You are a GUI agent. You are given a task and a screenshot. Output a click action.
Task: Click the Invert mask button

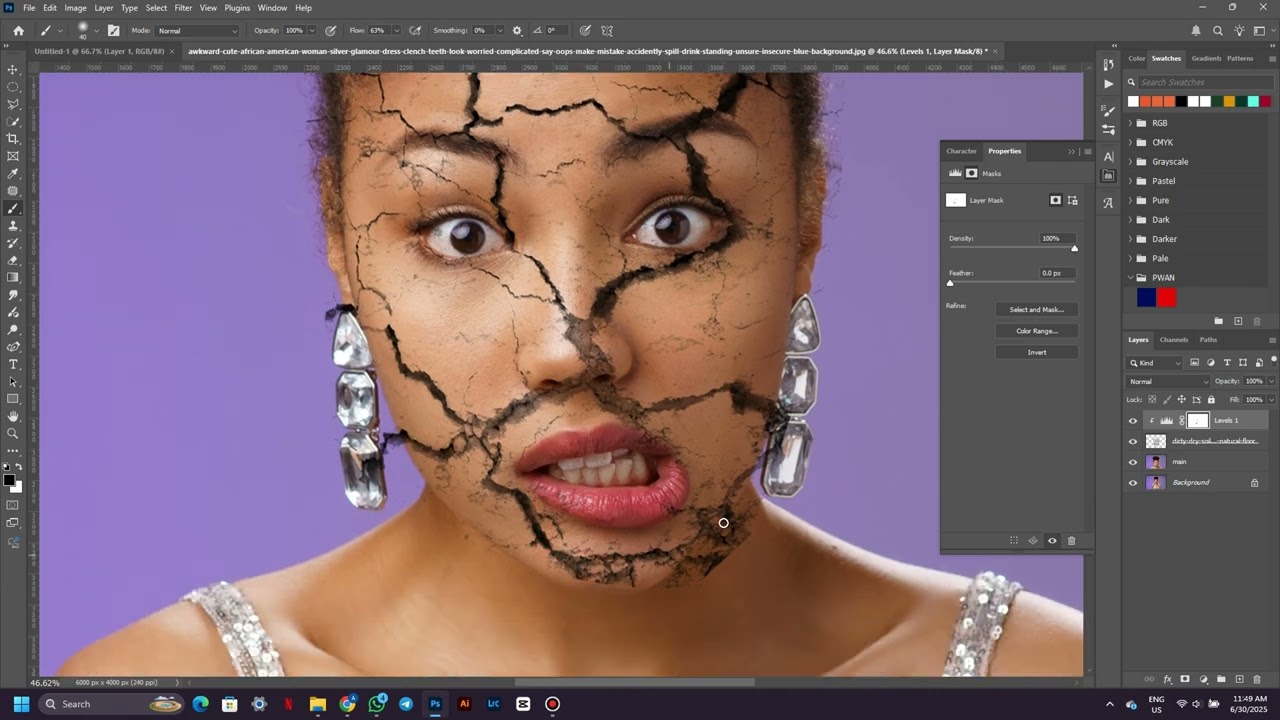(1036, 352)
